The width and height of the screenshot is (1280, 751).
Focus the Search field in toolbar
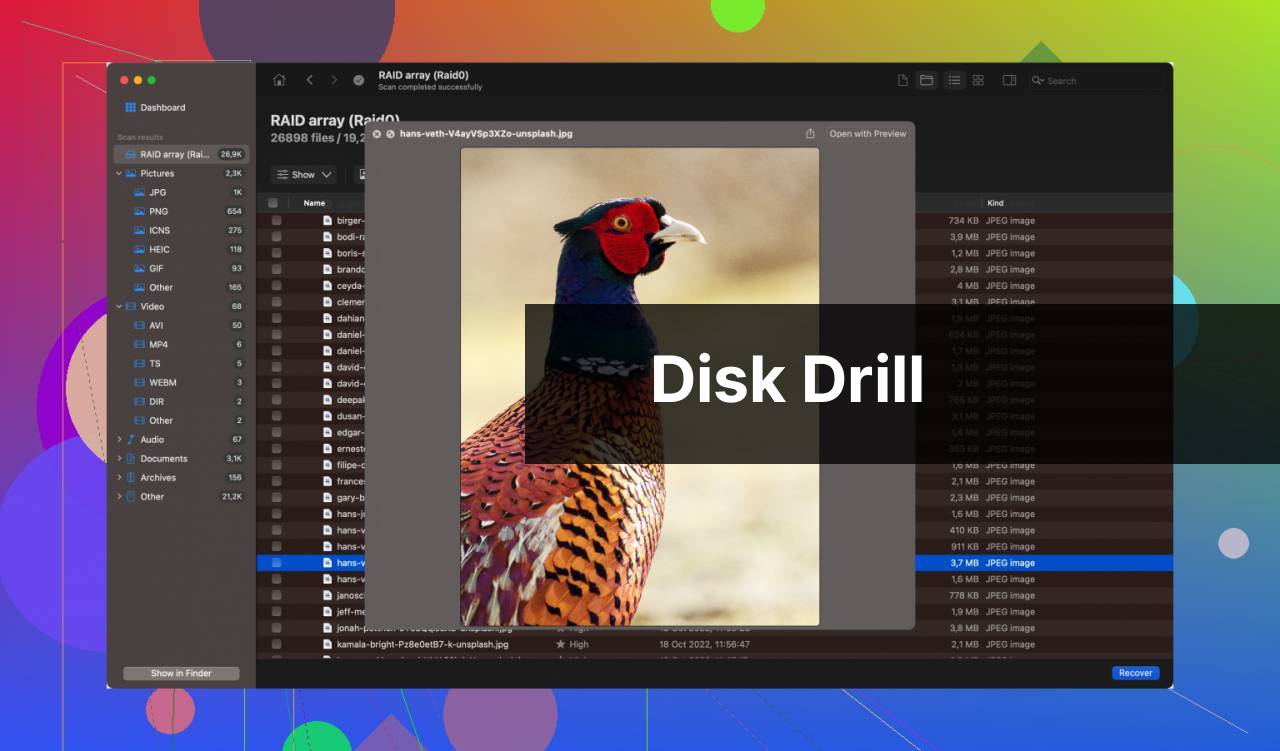1099,80
